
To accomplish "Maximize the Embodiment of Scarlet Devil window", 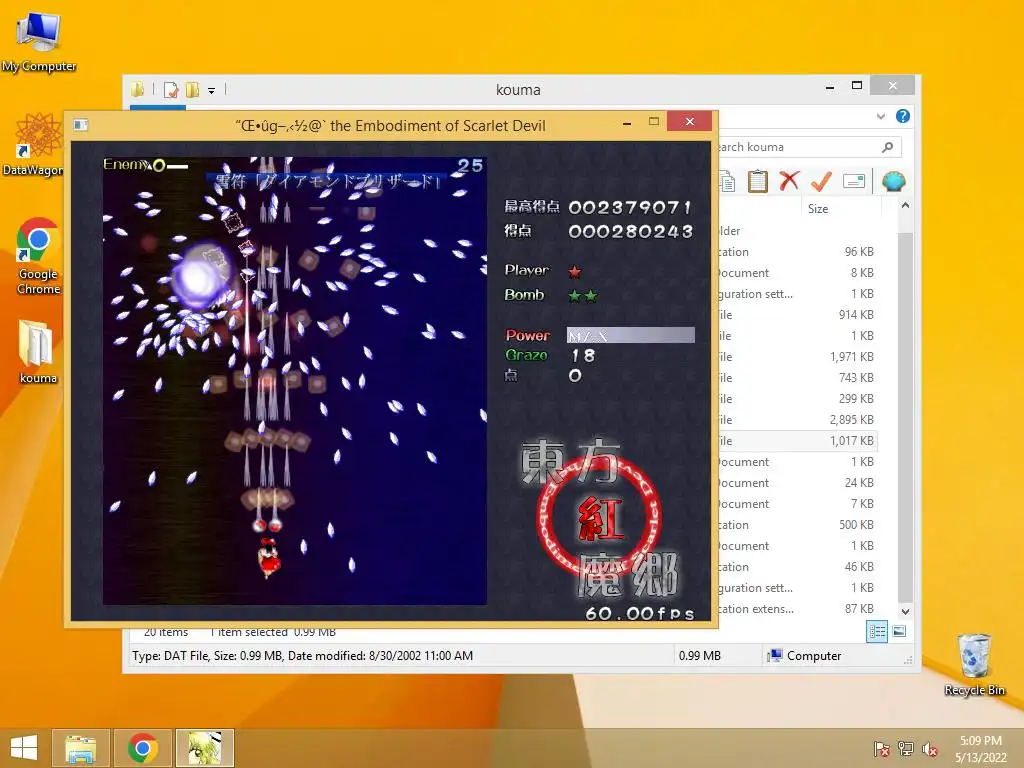I will 654,121.
